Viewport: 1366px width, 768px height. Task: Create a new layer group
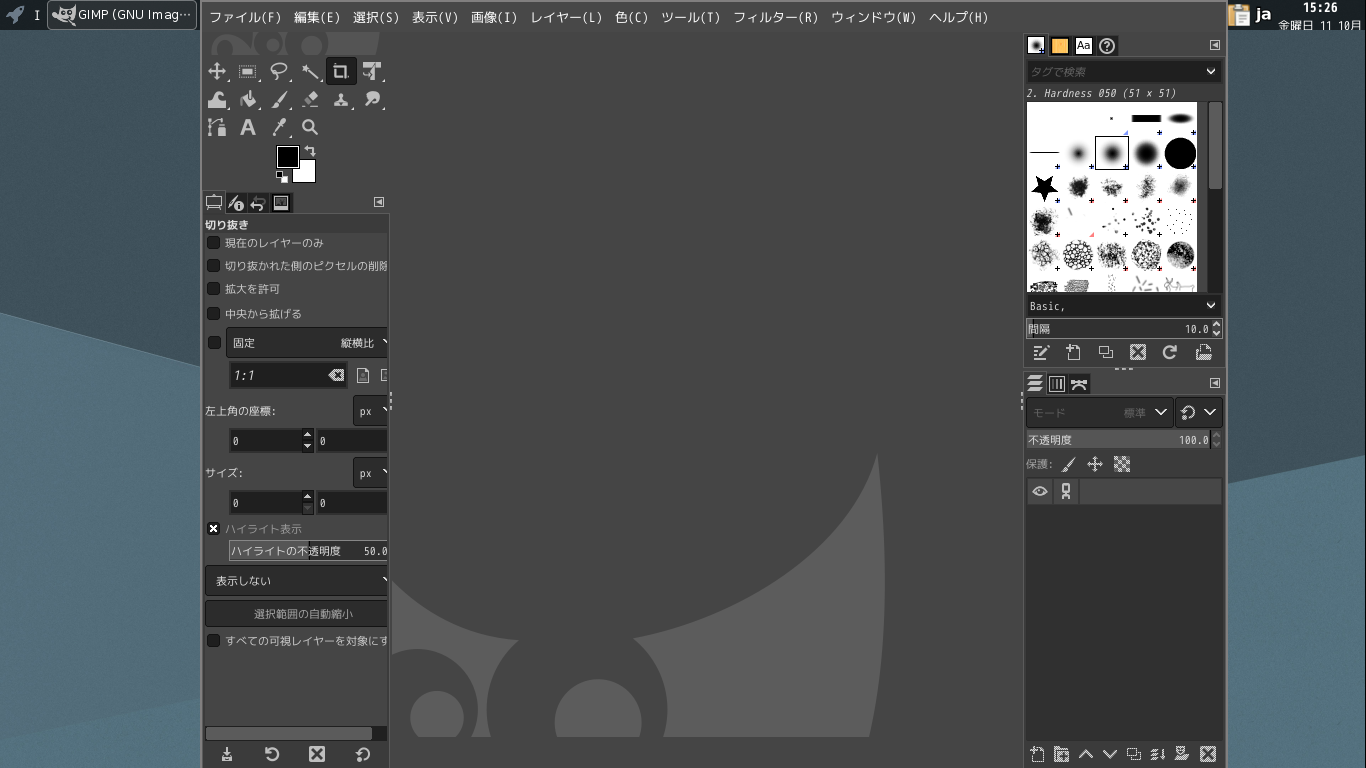[x=1061, y=754]
